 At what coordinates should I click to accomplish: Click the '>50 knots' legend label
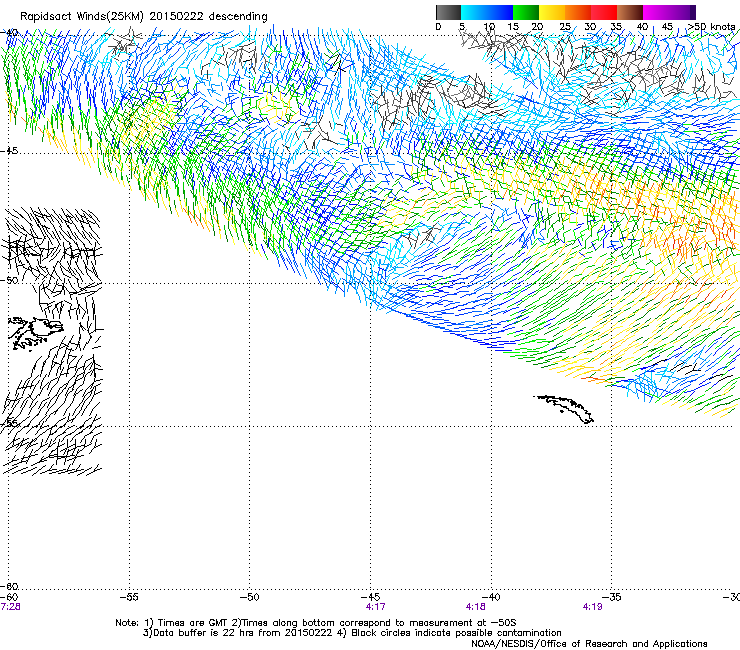[x=711, y=27]
